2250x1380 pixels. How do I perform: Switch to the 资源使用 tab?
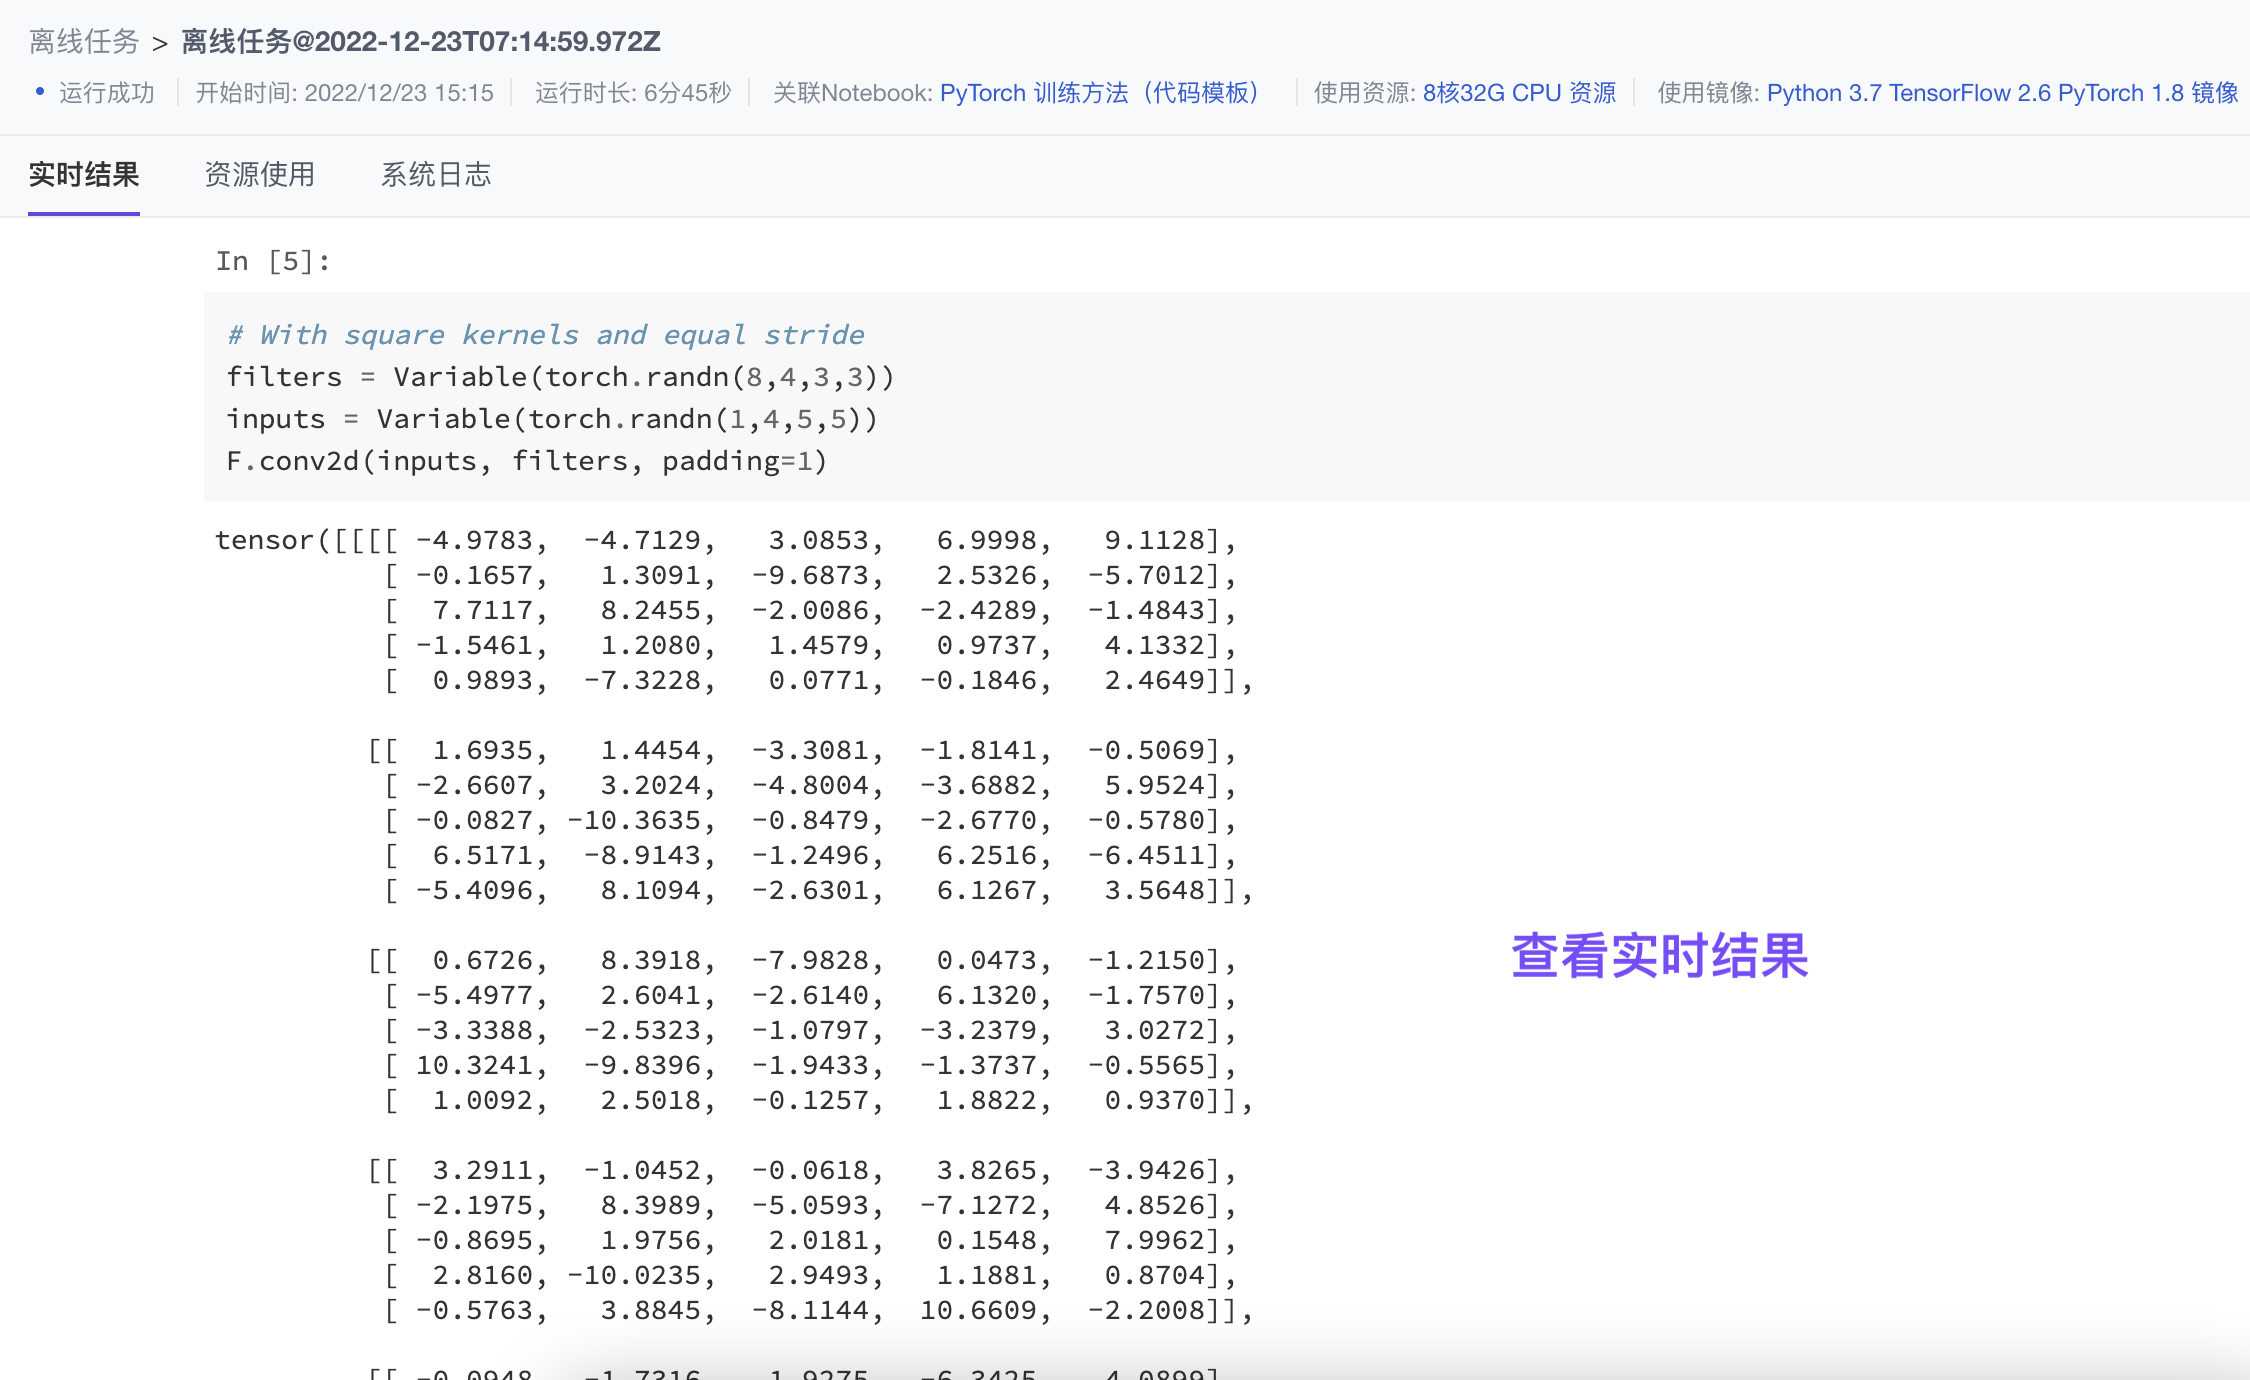pyautogui.click(x=259, y=175)
